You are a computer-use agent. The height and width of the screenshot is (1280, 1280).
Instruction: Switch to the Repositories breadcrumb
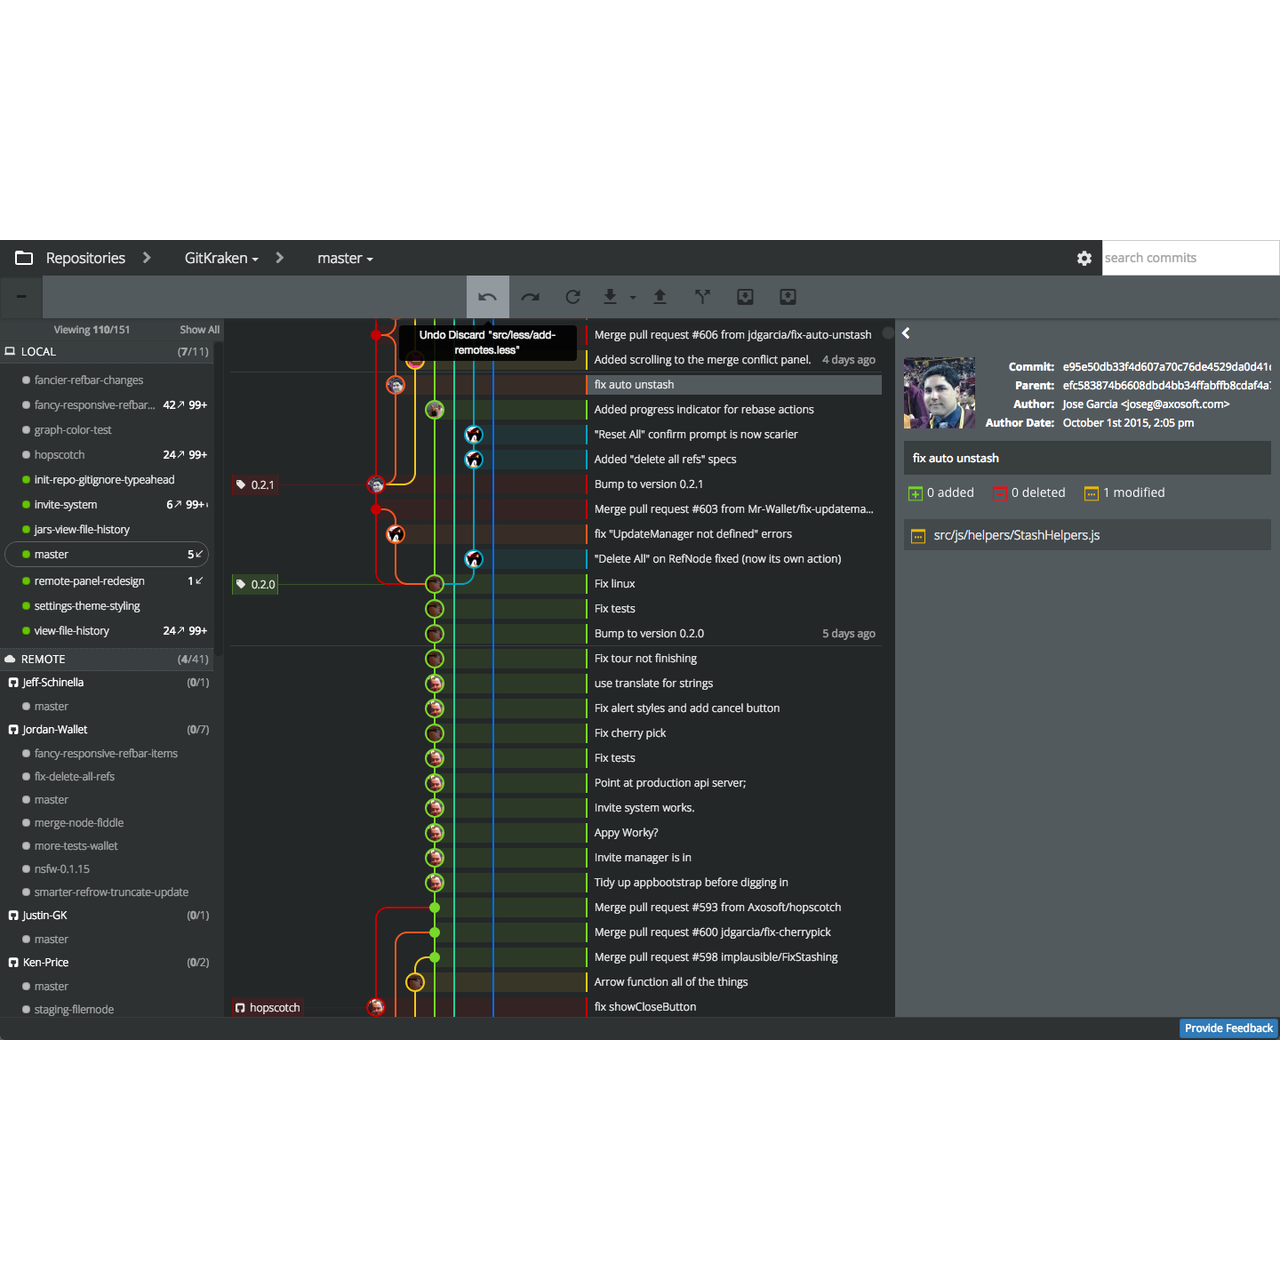[x=85, y=258]
